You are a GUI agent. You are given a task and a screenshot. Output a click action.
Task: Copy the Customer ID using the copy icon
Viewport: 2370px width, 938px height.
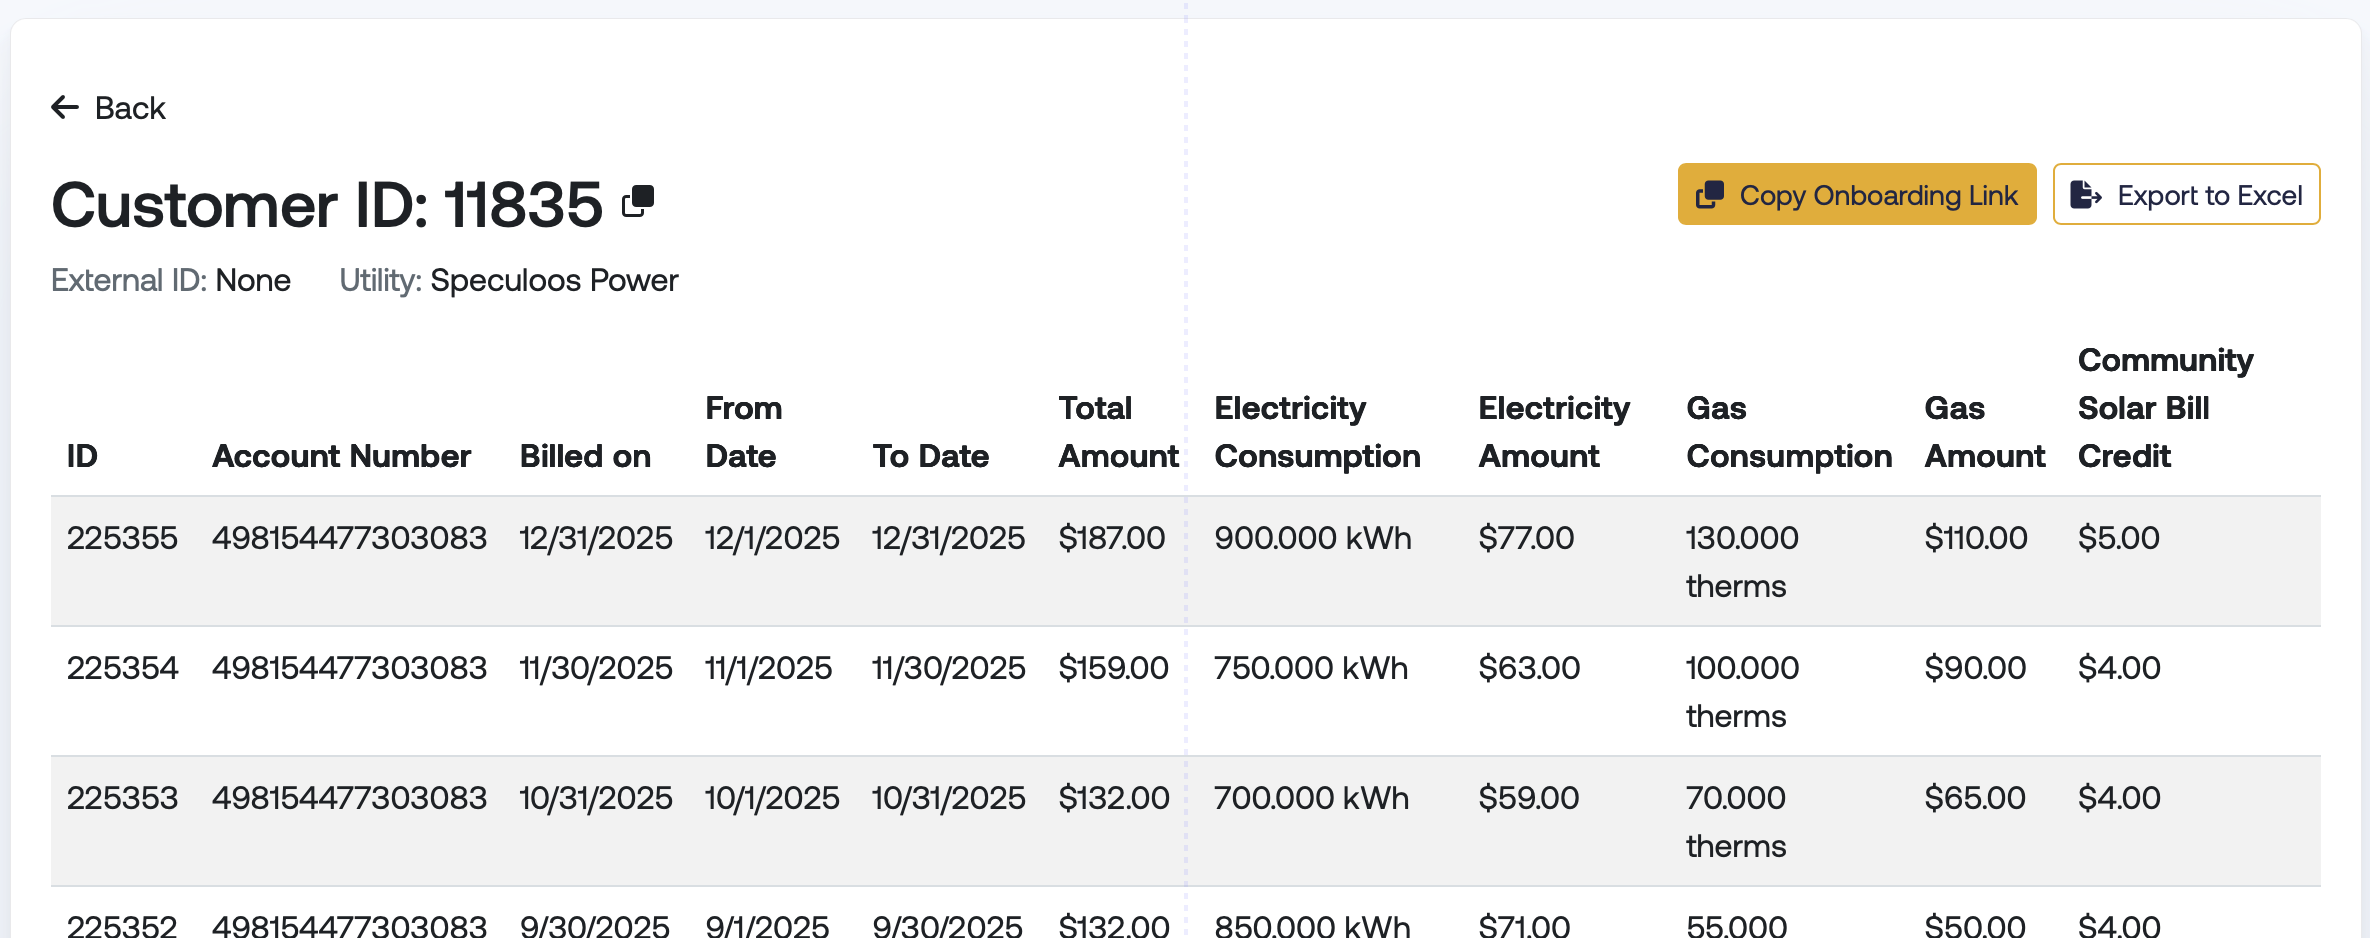pos(638,201)
